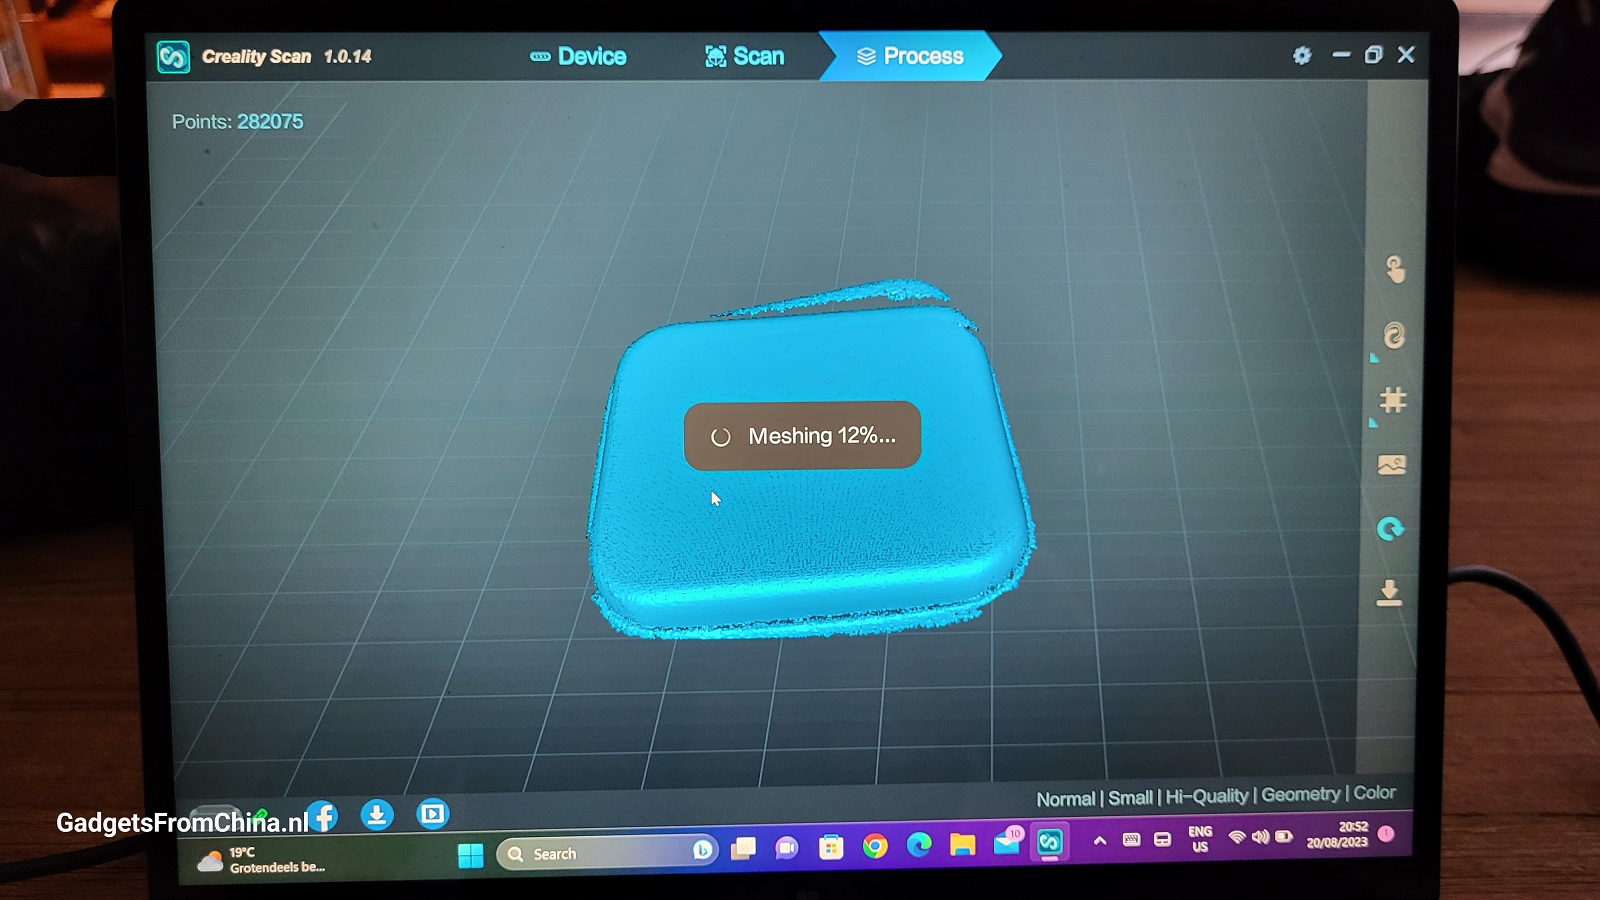
Task: Click the meshing grid tool icon
Action: click(x=1392, y=401)
